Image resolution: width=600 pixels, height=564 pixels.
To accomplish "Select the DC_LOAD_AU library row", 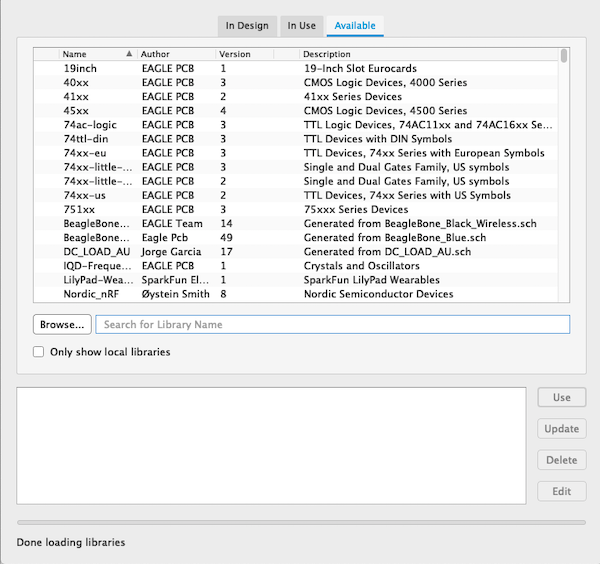I will [296, 252].
